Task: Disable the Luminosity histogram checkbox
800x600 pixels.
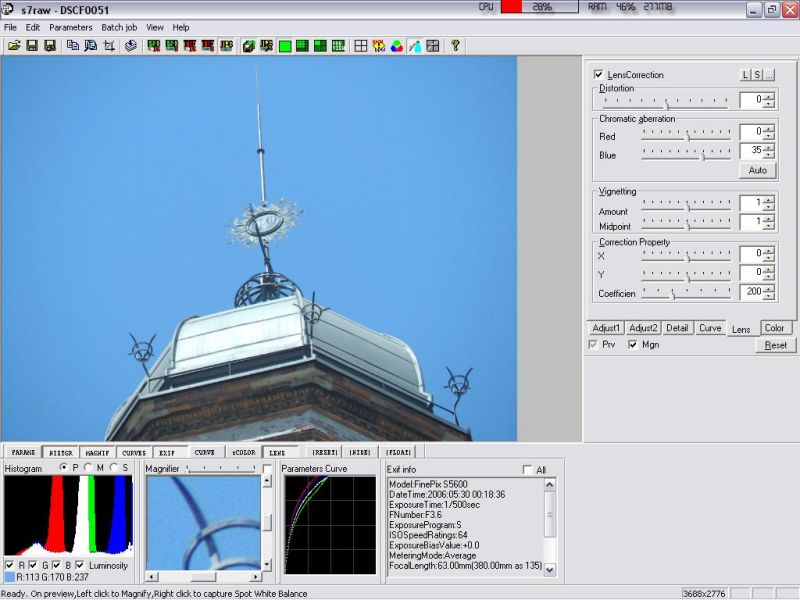Action: (x=80, y=565)
